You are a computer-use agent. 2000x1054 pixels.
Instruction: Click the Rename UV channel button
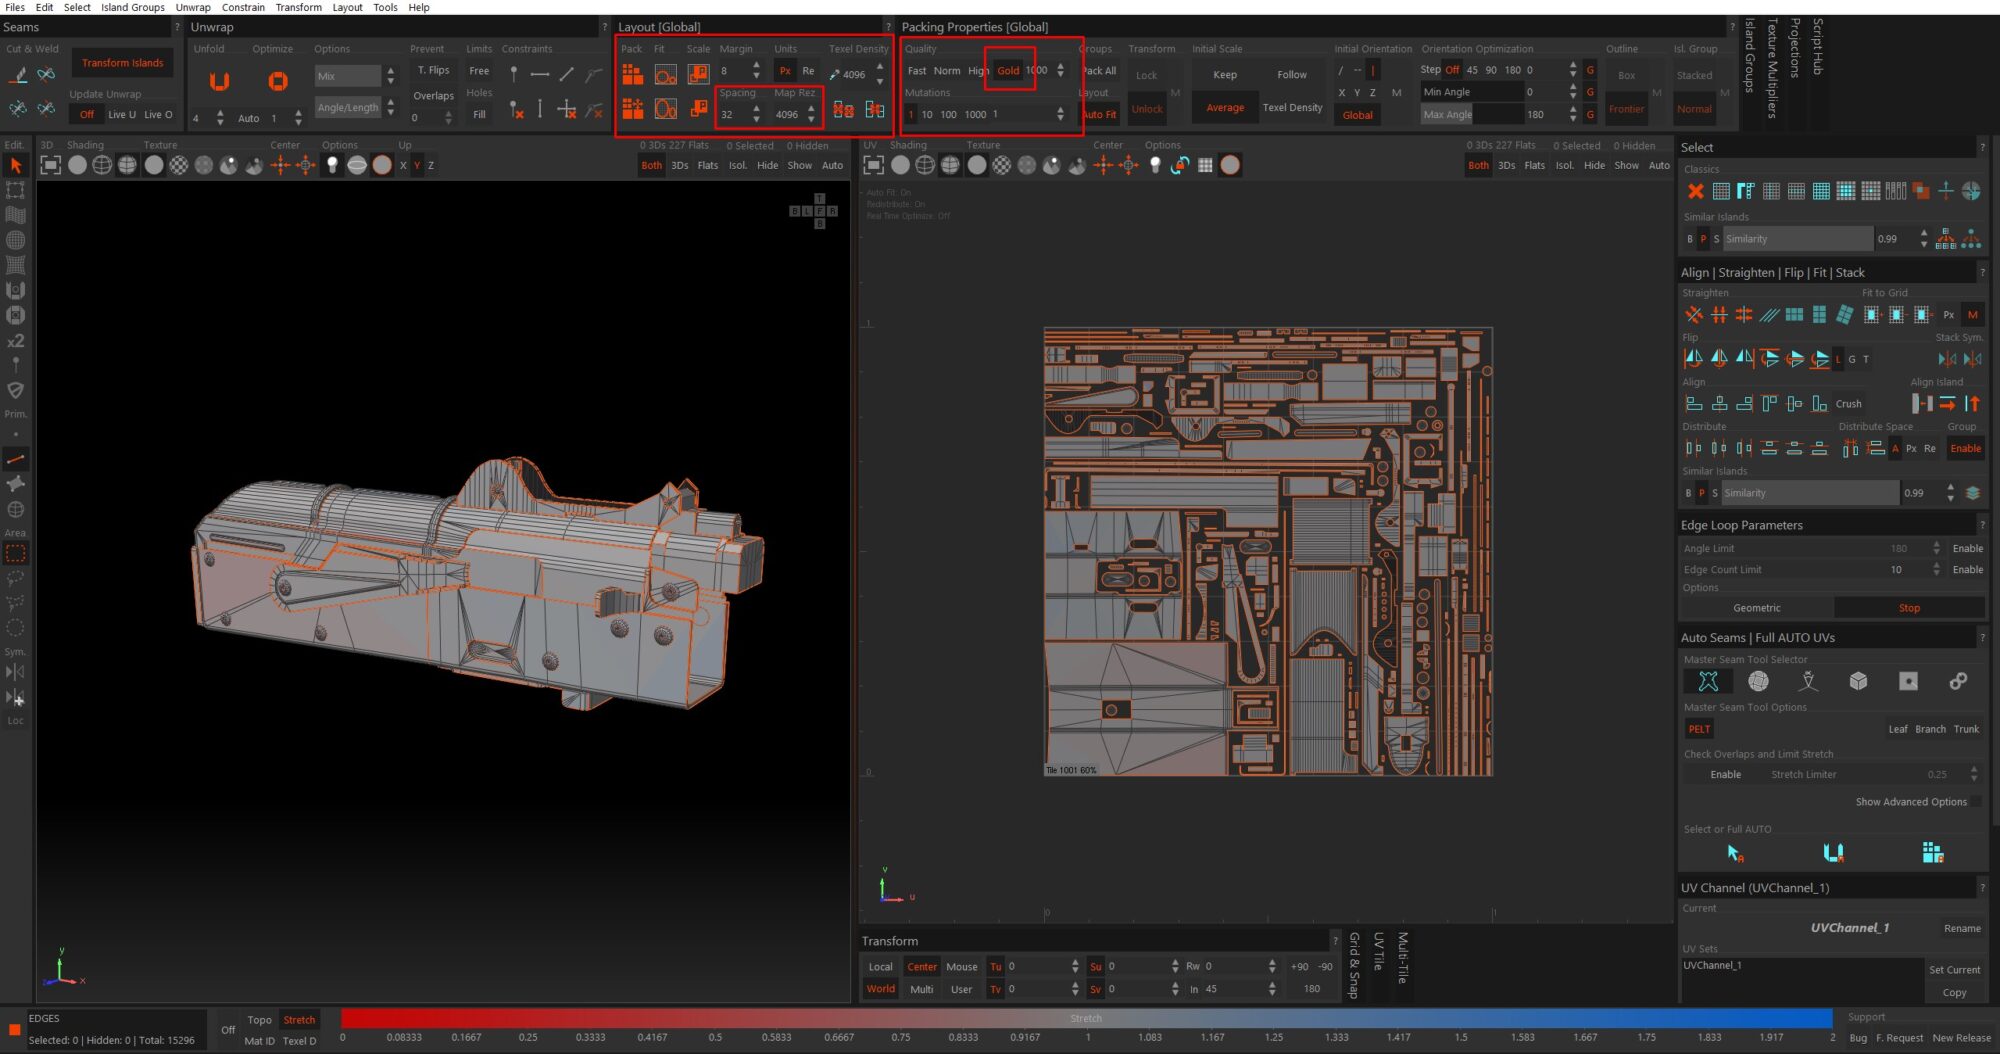coord(1961,928)
